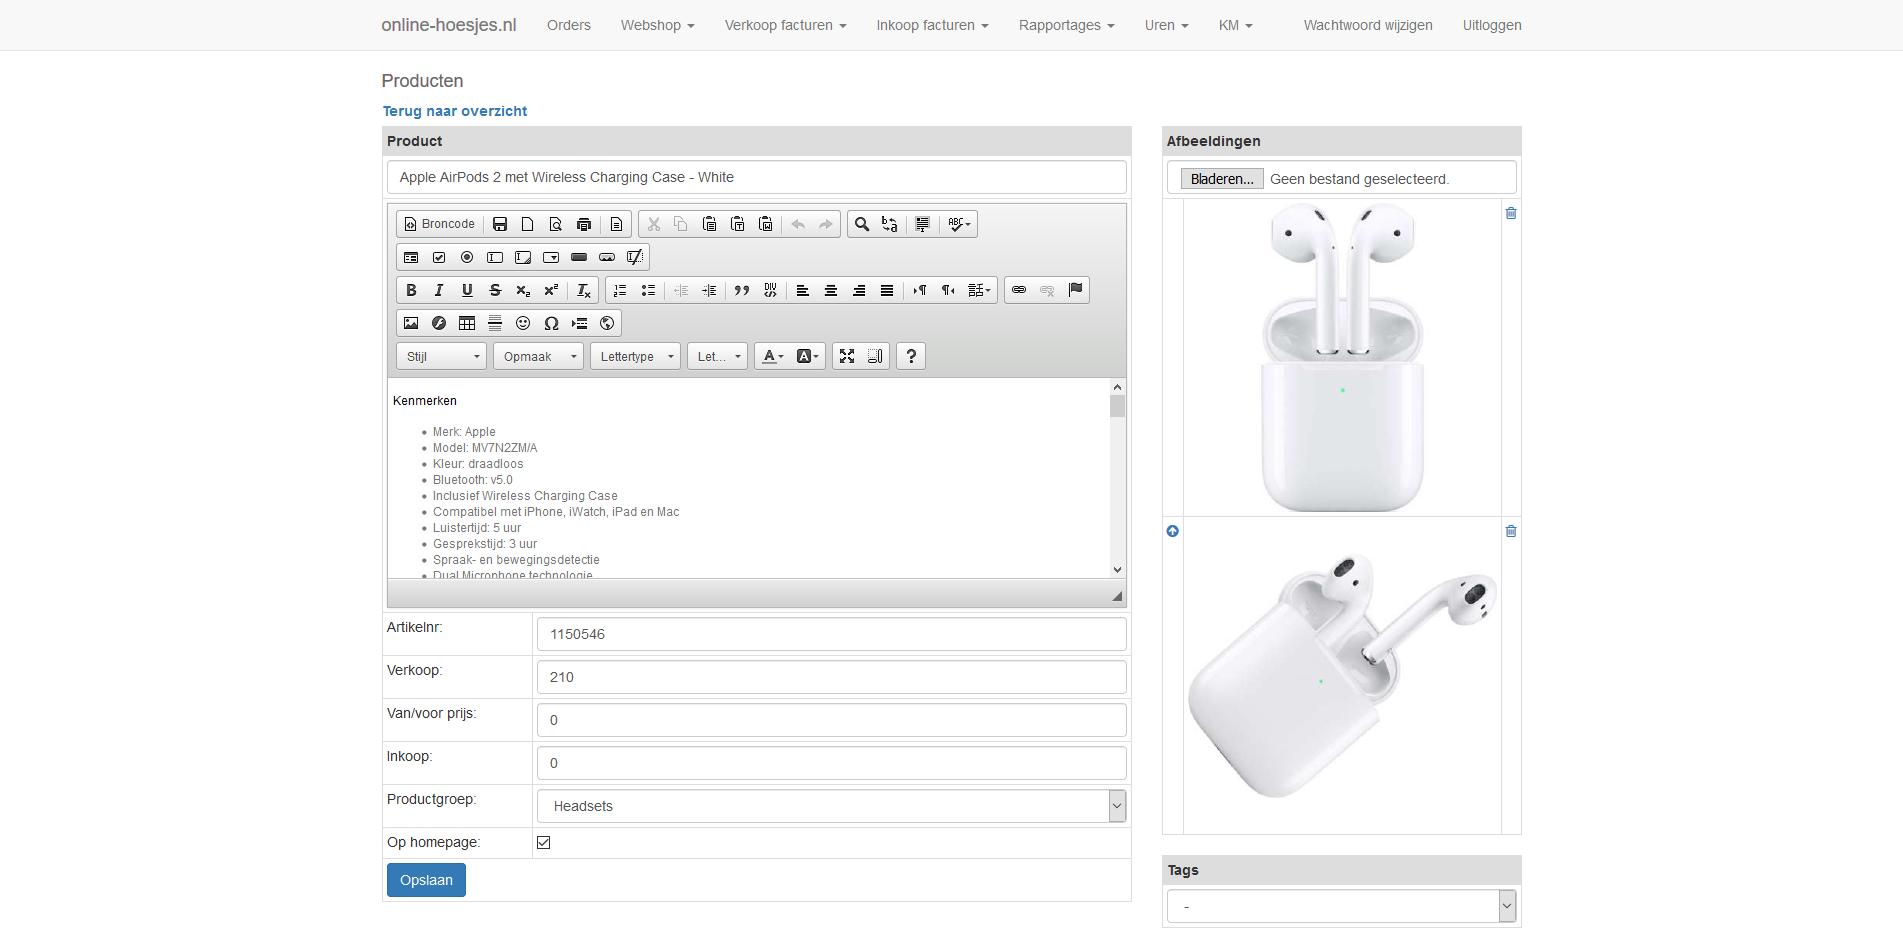The width and height of the screenshot is (1903, 948).
Task: Open the KM menu
Action: (x=1236, y=25)
